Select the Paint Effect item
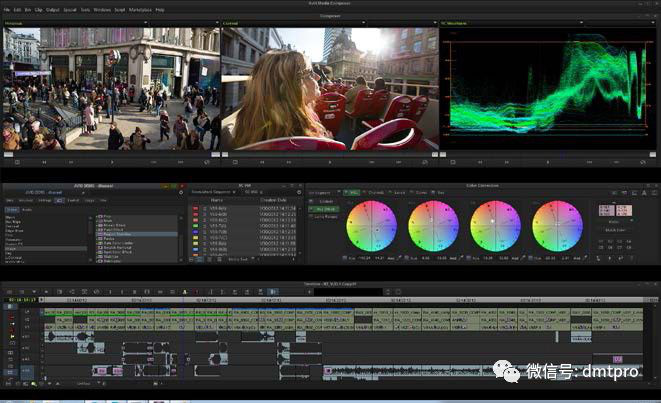 click(113, 230)
